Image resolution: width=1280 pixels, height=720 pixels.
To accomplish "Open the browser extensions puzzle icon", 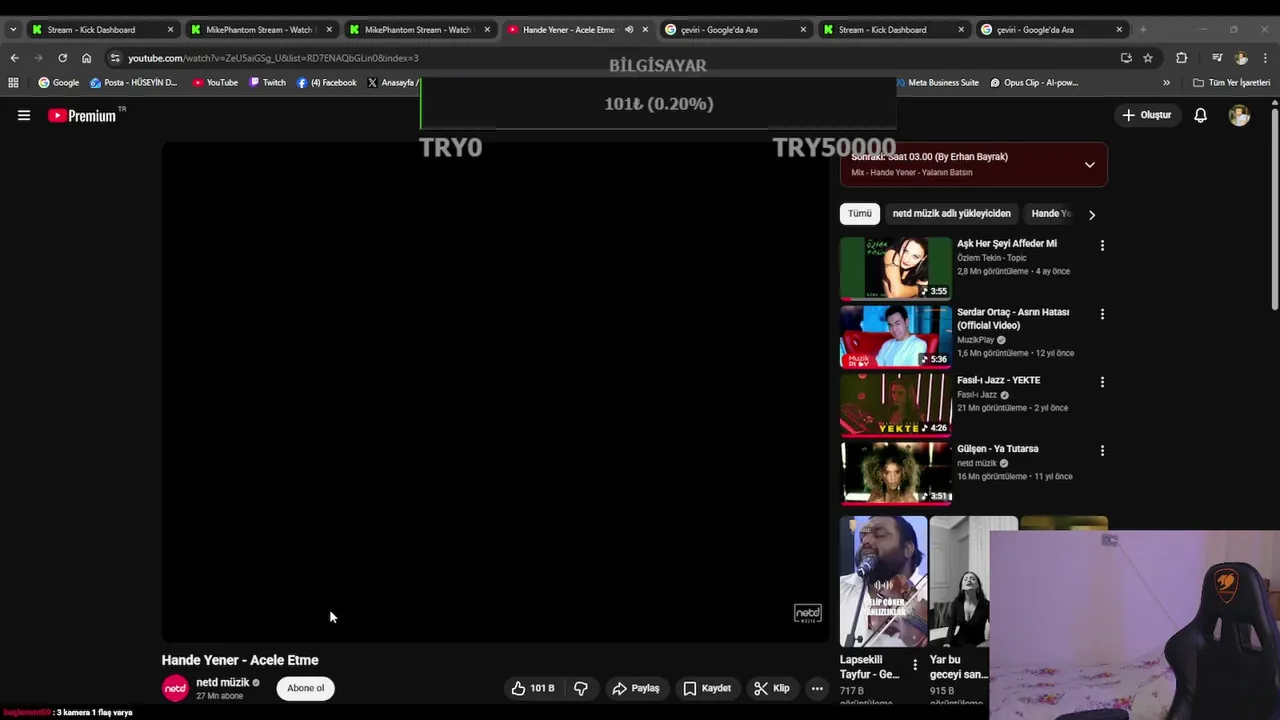I will [x=1181, y=58].
